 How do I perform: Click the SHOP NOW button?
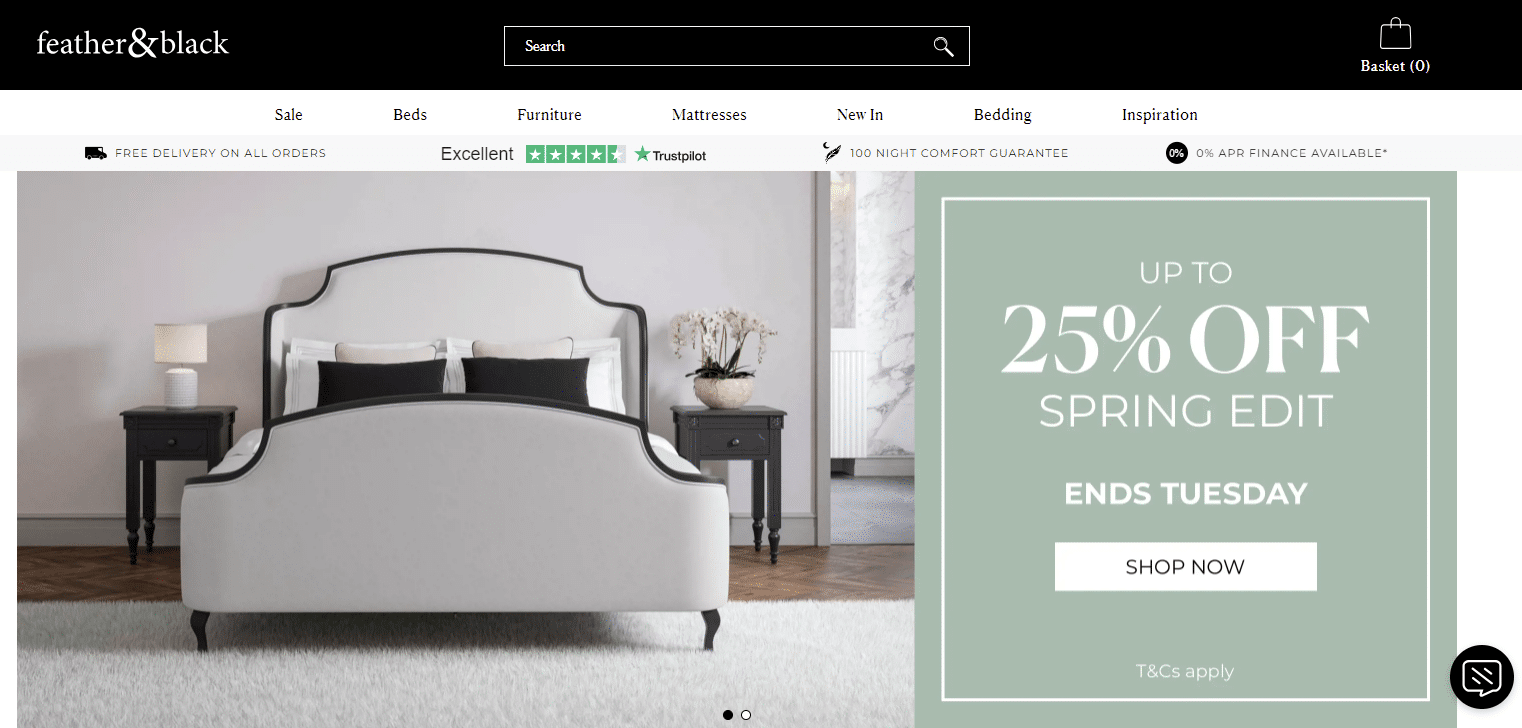point(1185,567)
